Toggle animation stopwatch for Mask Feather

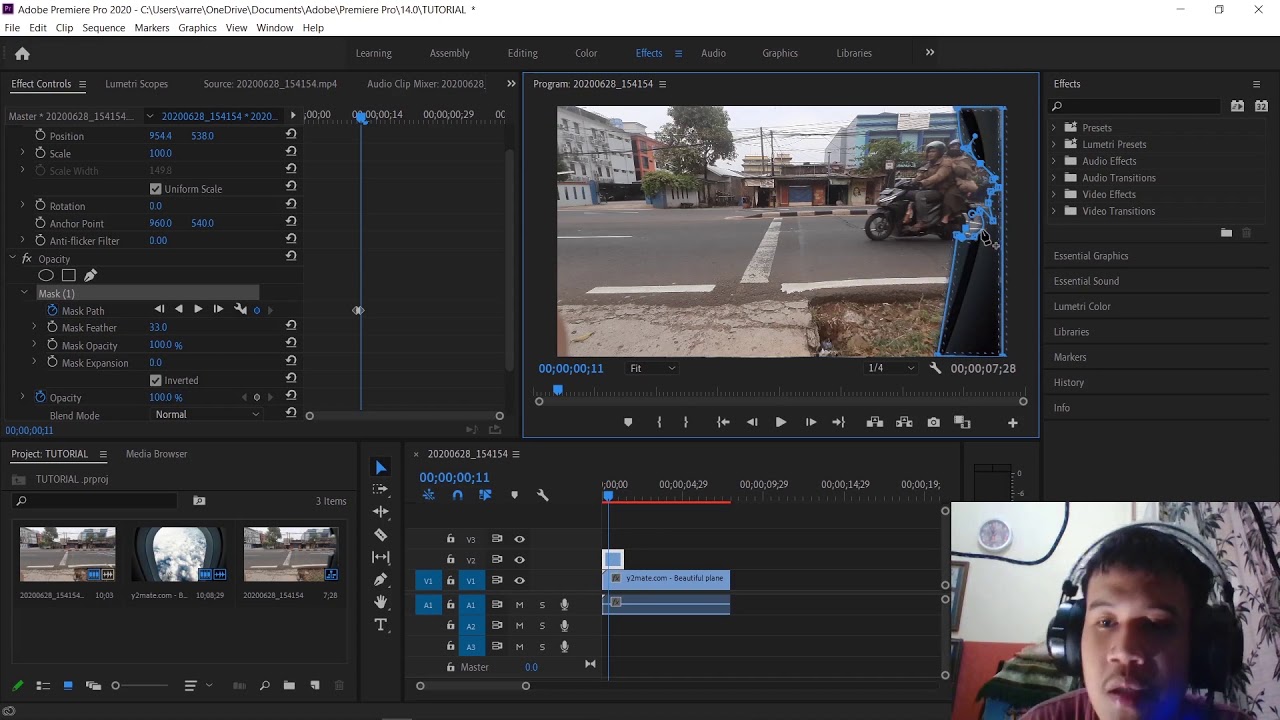click(52, 327)
